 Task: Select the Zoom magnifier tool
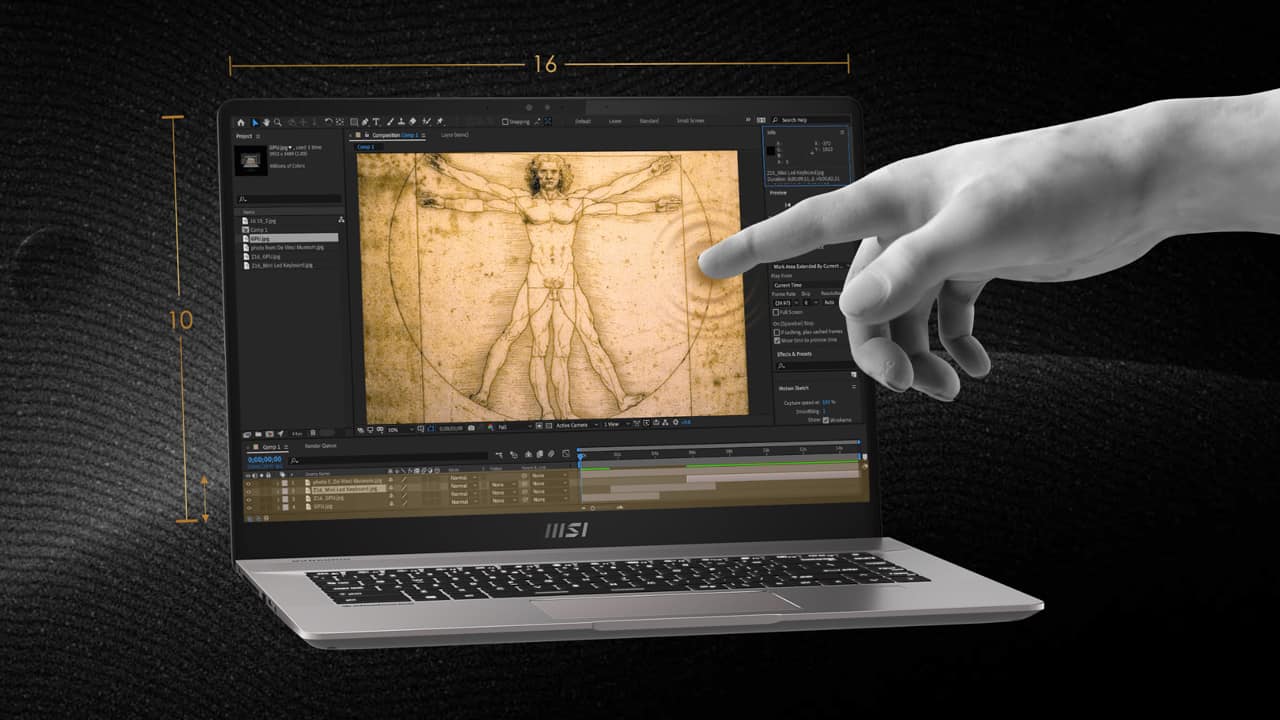click(x=277, y=122)
